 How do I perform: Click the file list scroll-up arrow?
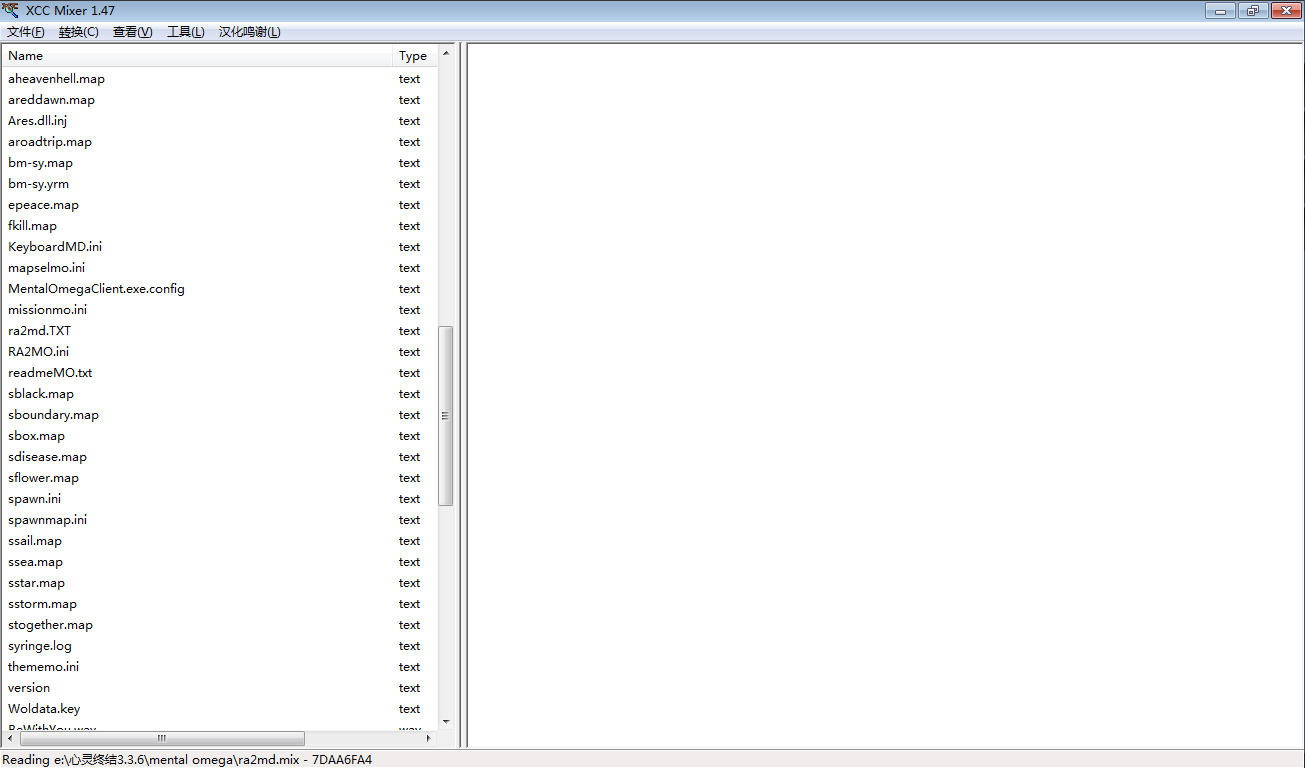pyautogui.click(x=446, y=53)
